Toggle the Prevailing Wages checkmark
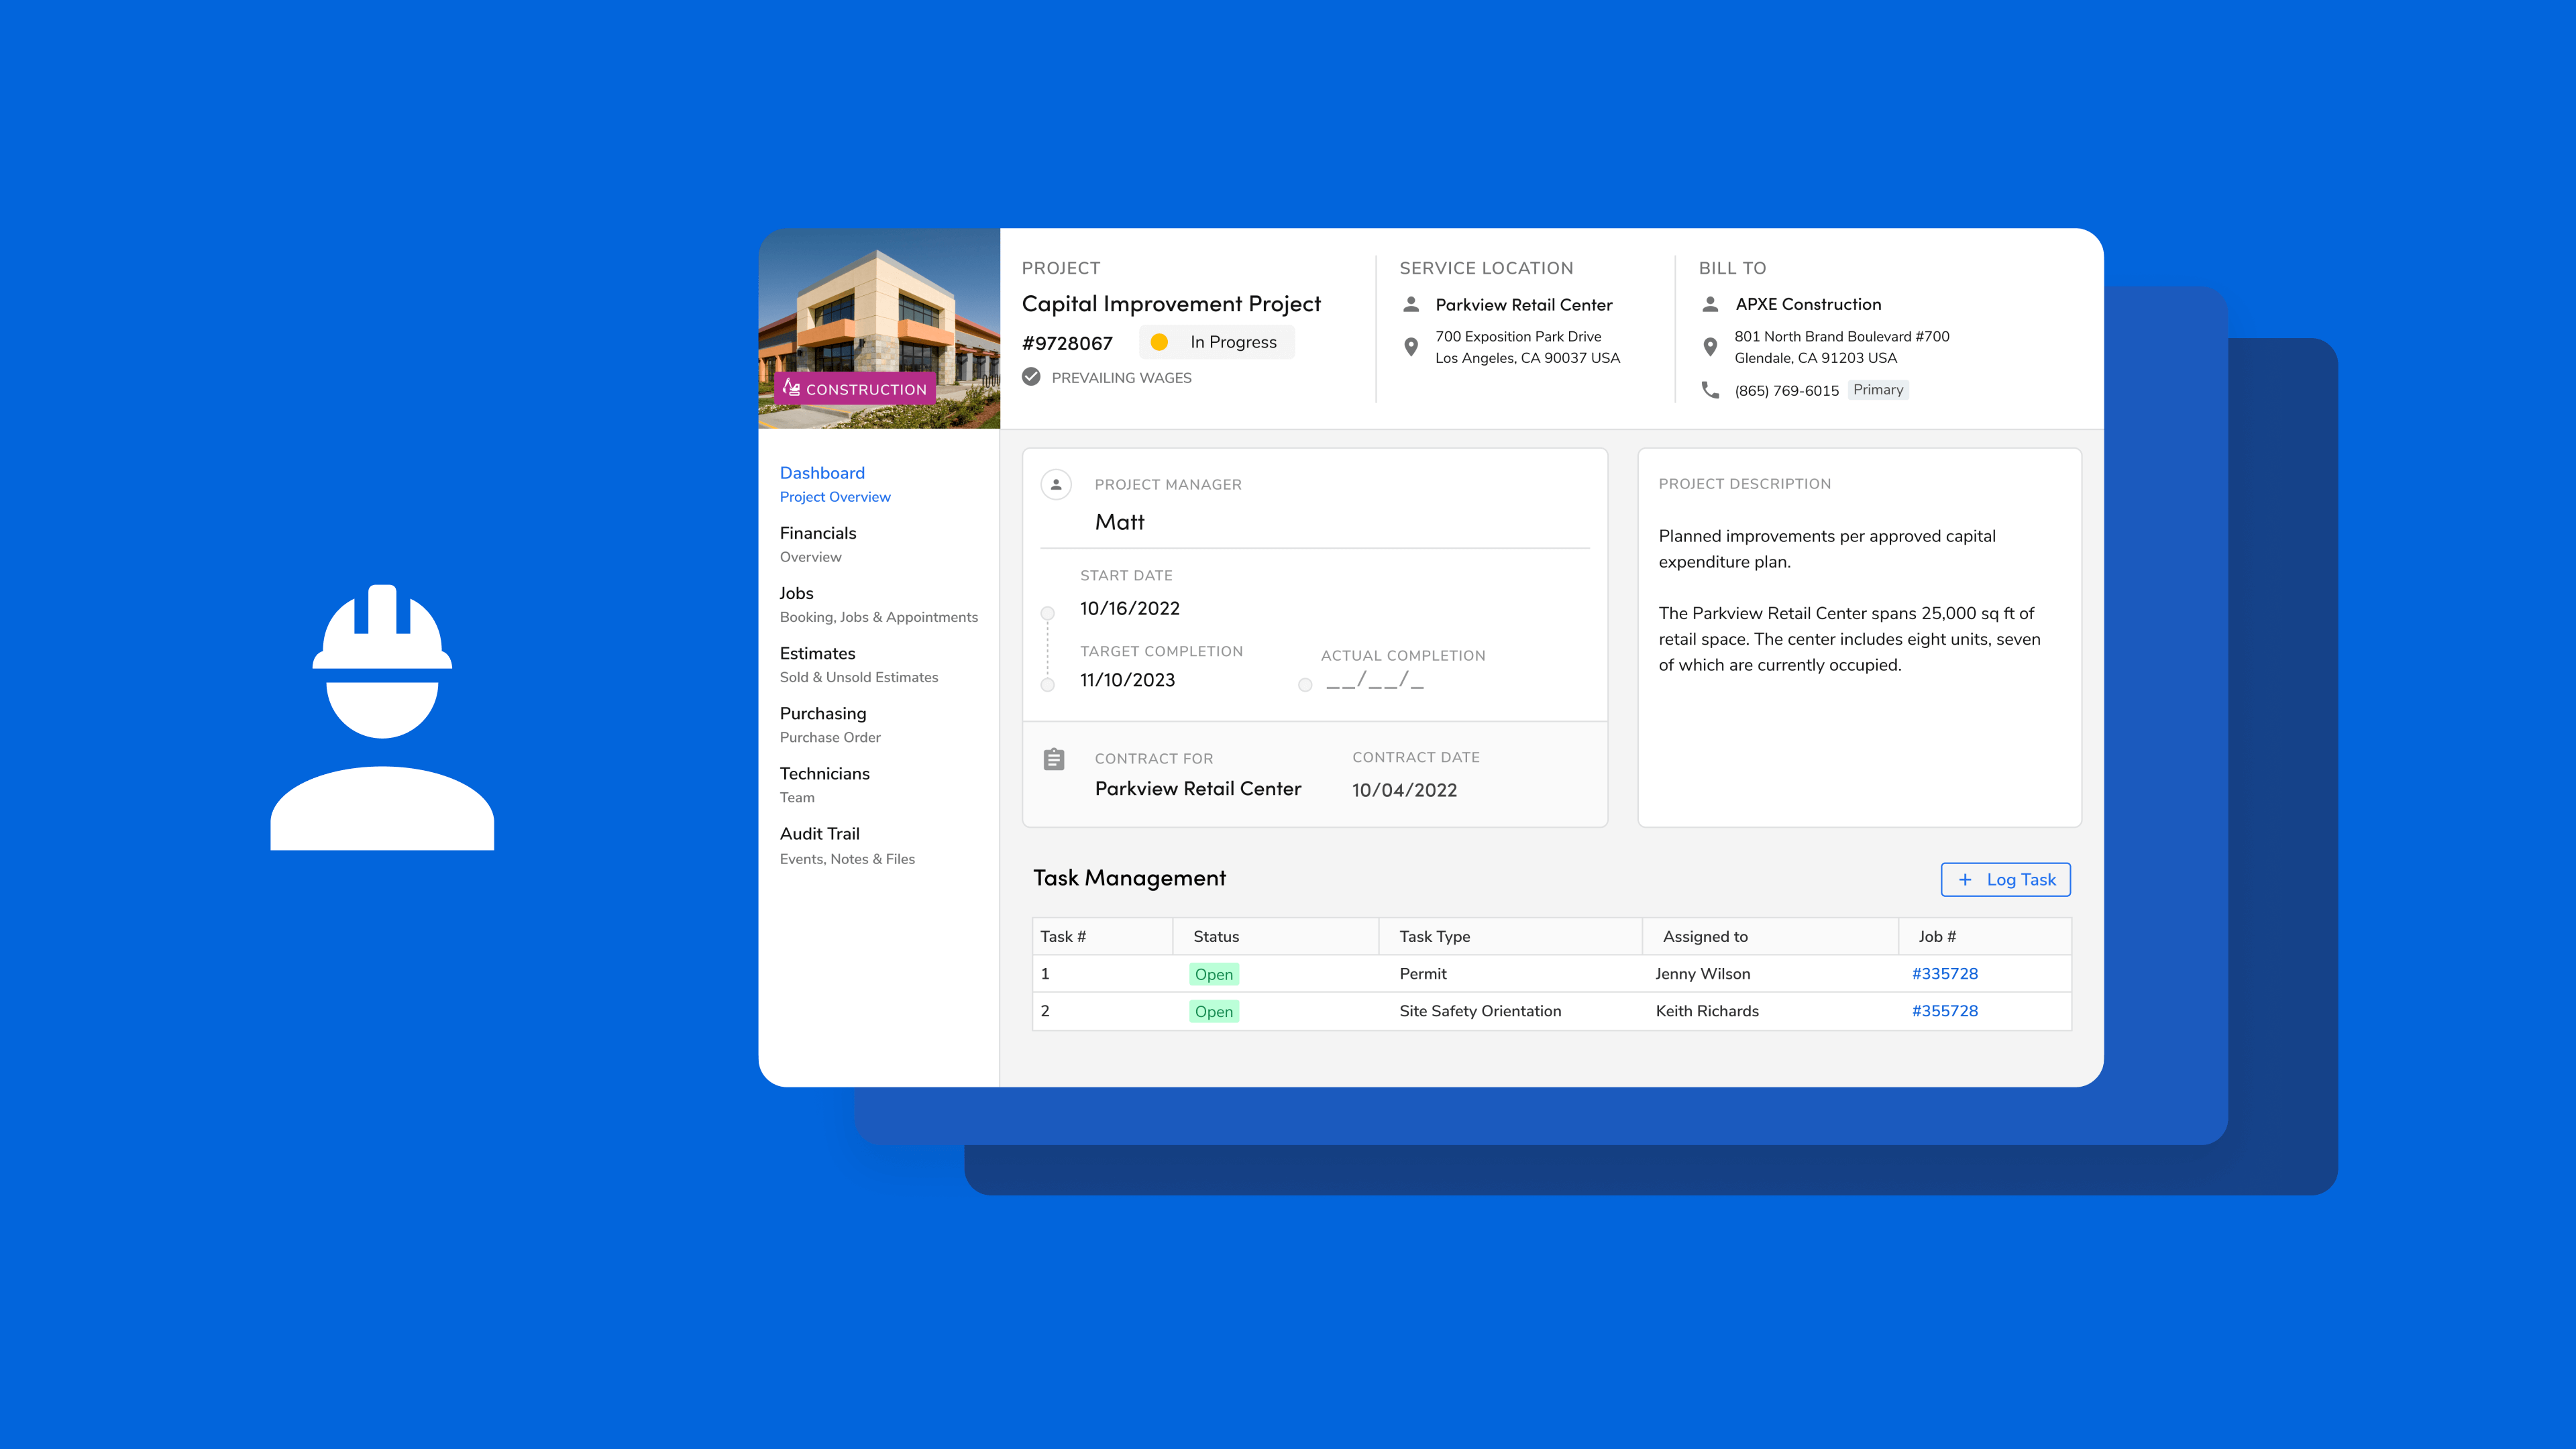 coord(1031,377)
